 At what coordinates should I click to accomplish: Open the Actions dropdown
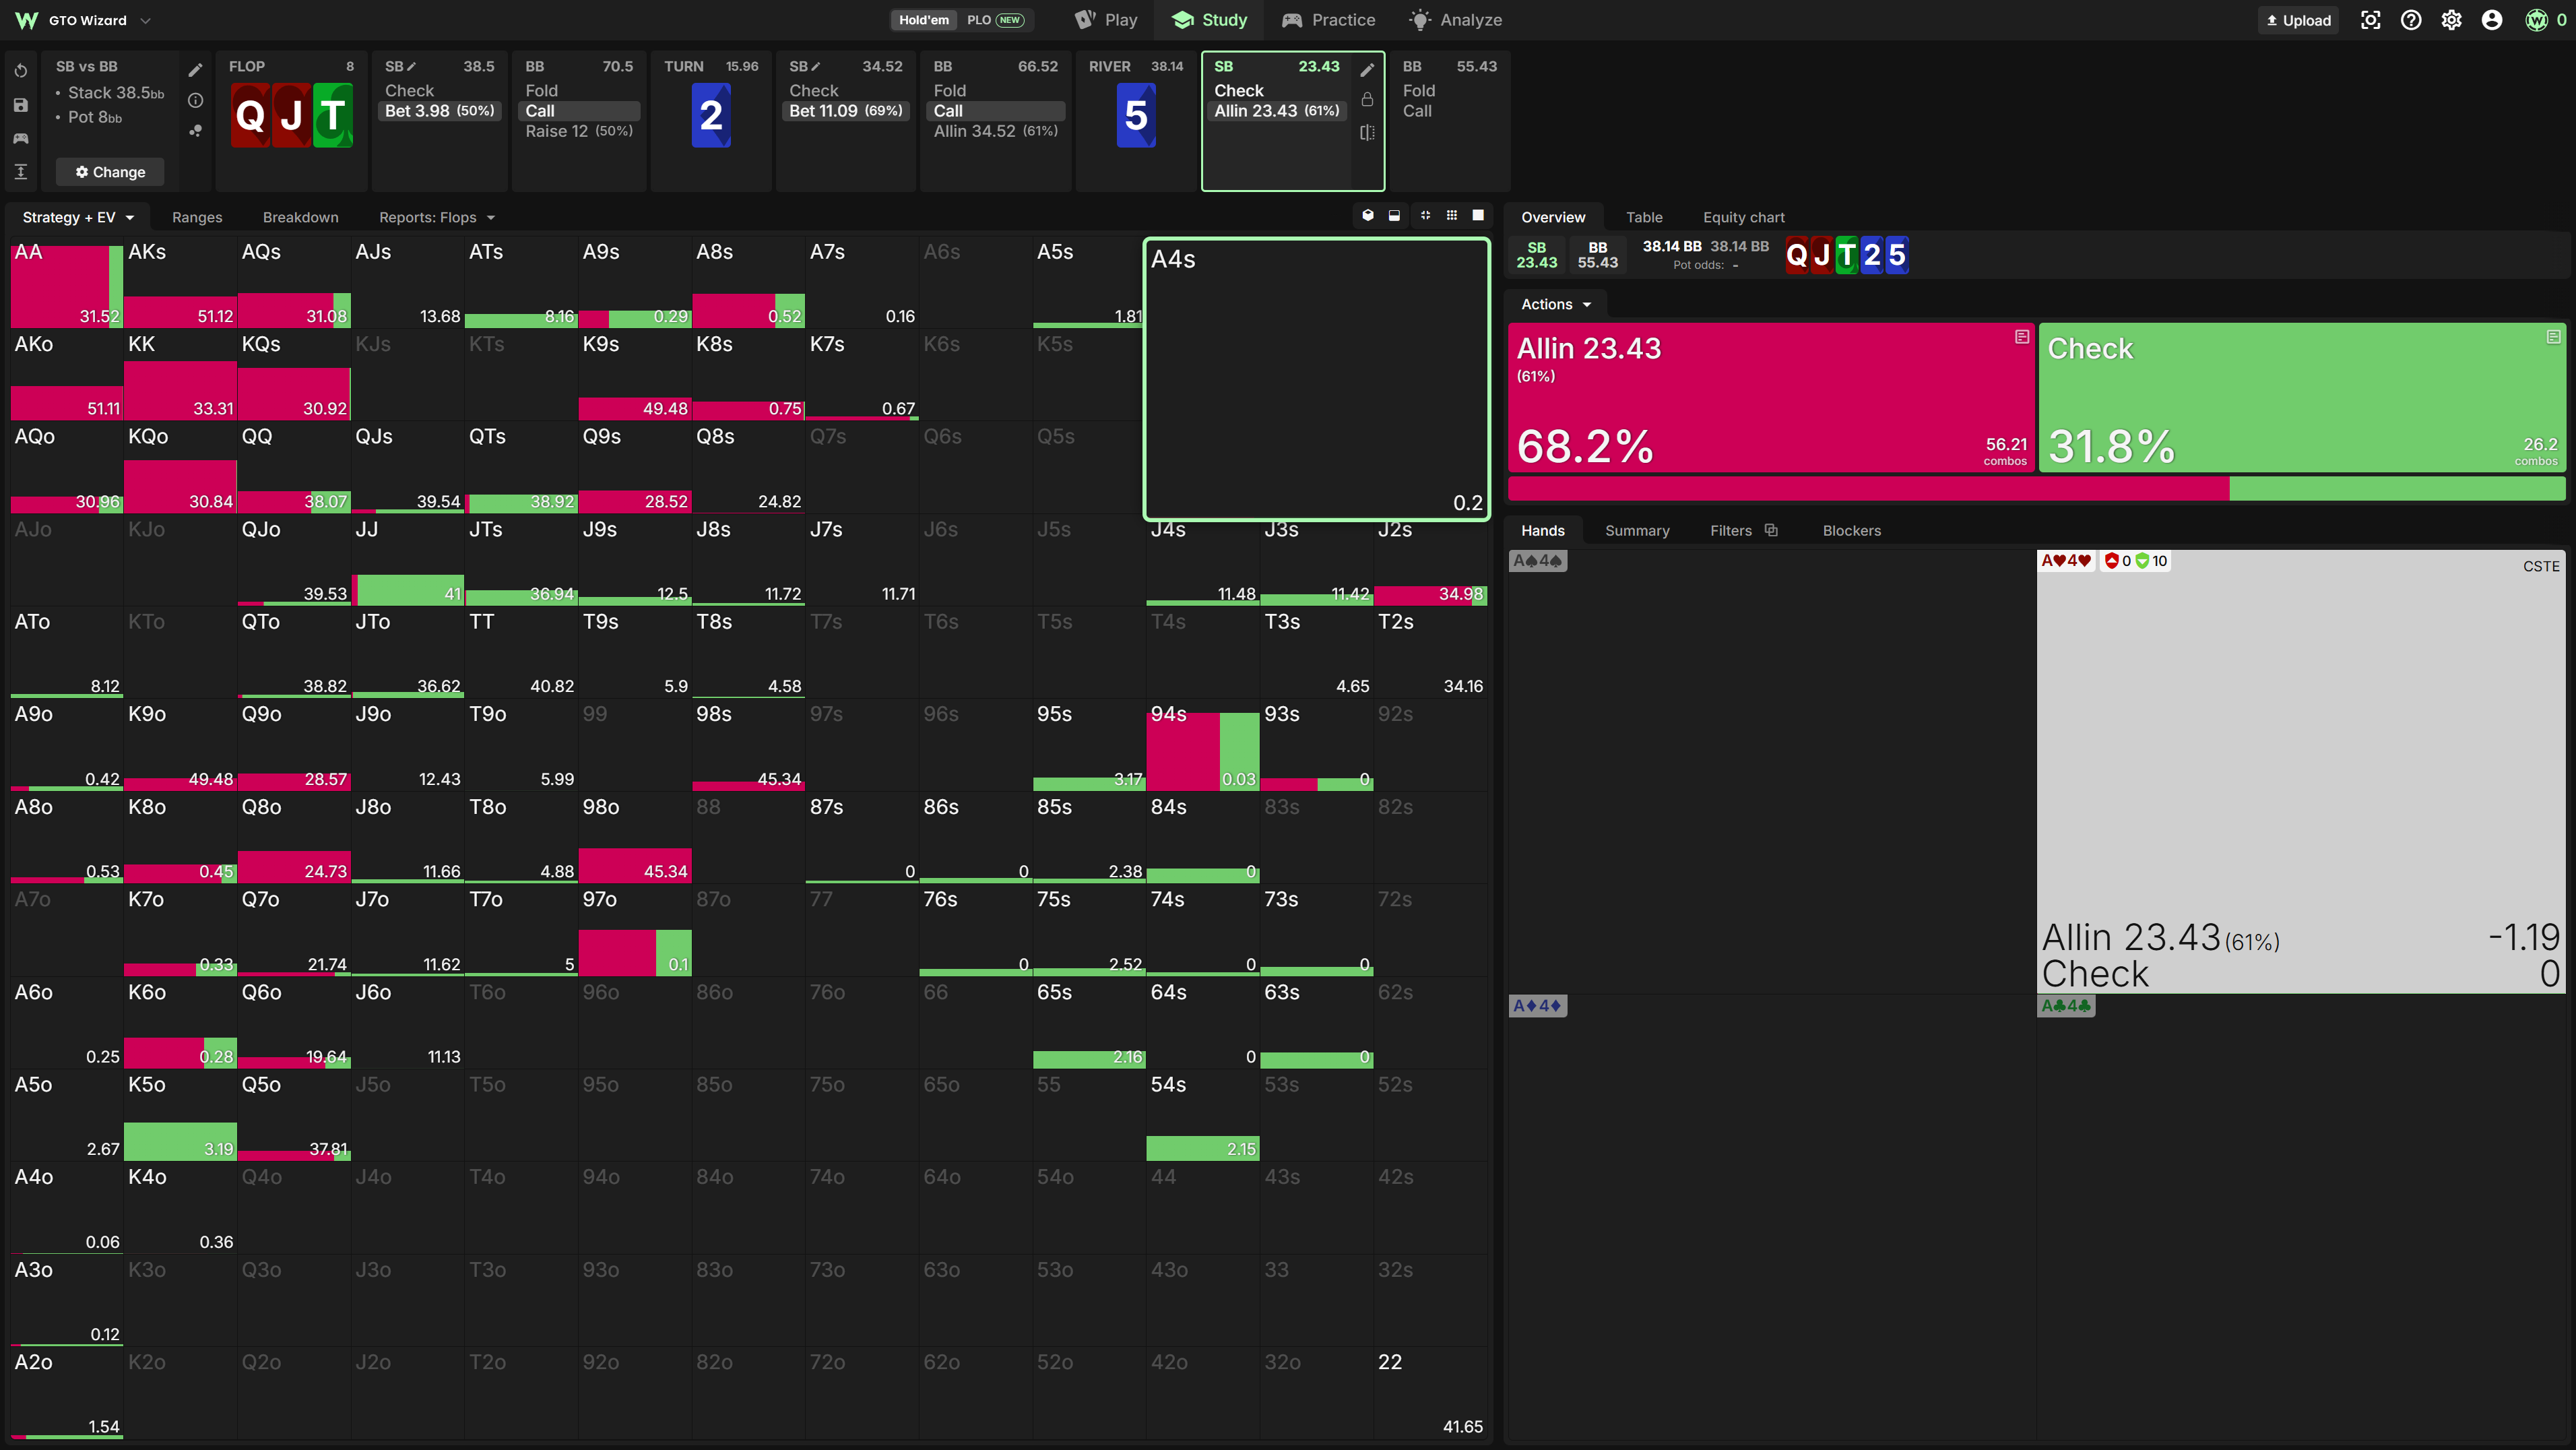[x=1555, y=304]
